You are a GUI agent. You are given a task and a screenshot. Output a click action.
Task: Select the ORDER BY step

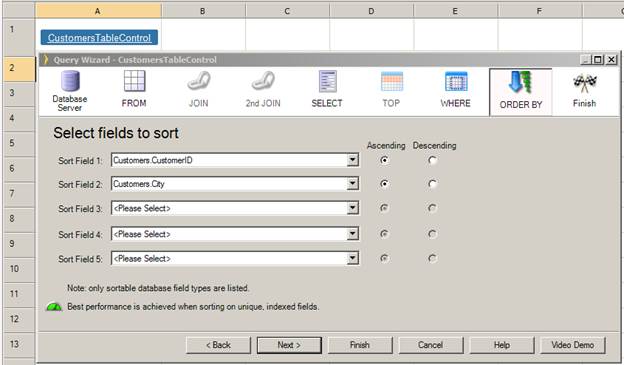point(521,92)
